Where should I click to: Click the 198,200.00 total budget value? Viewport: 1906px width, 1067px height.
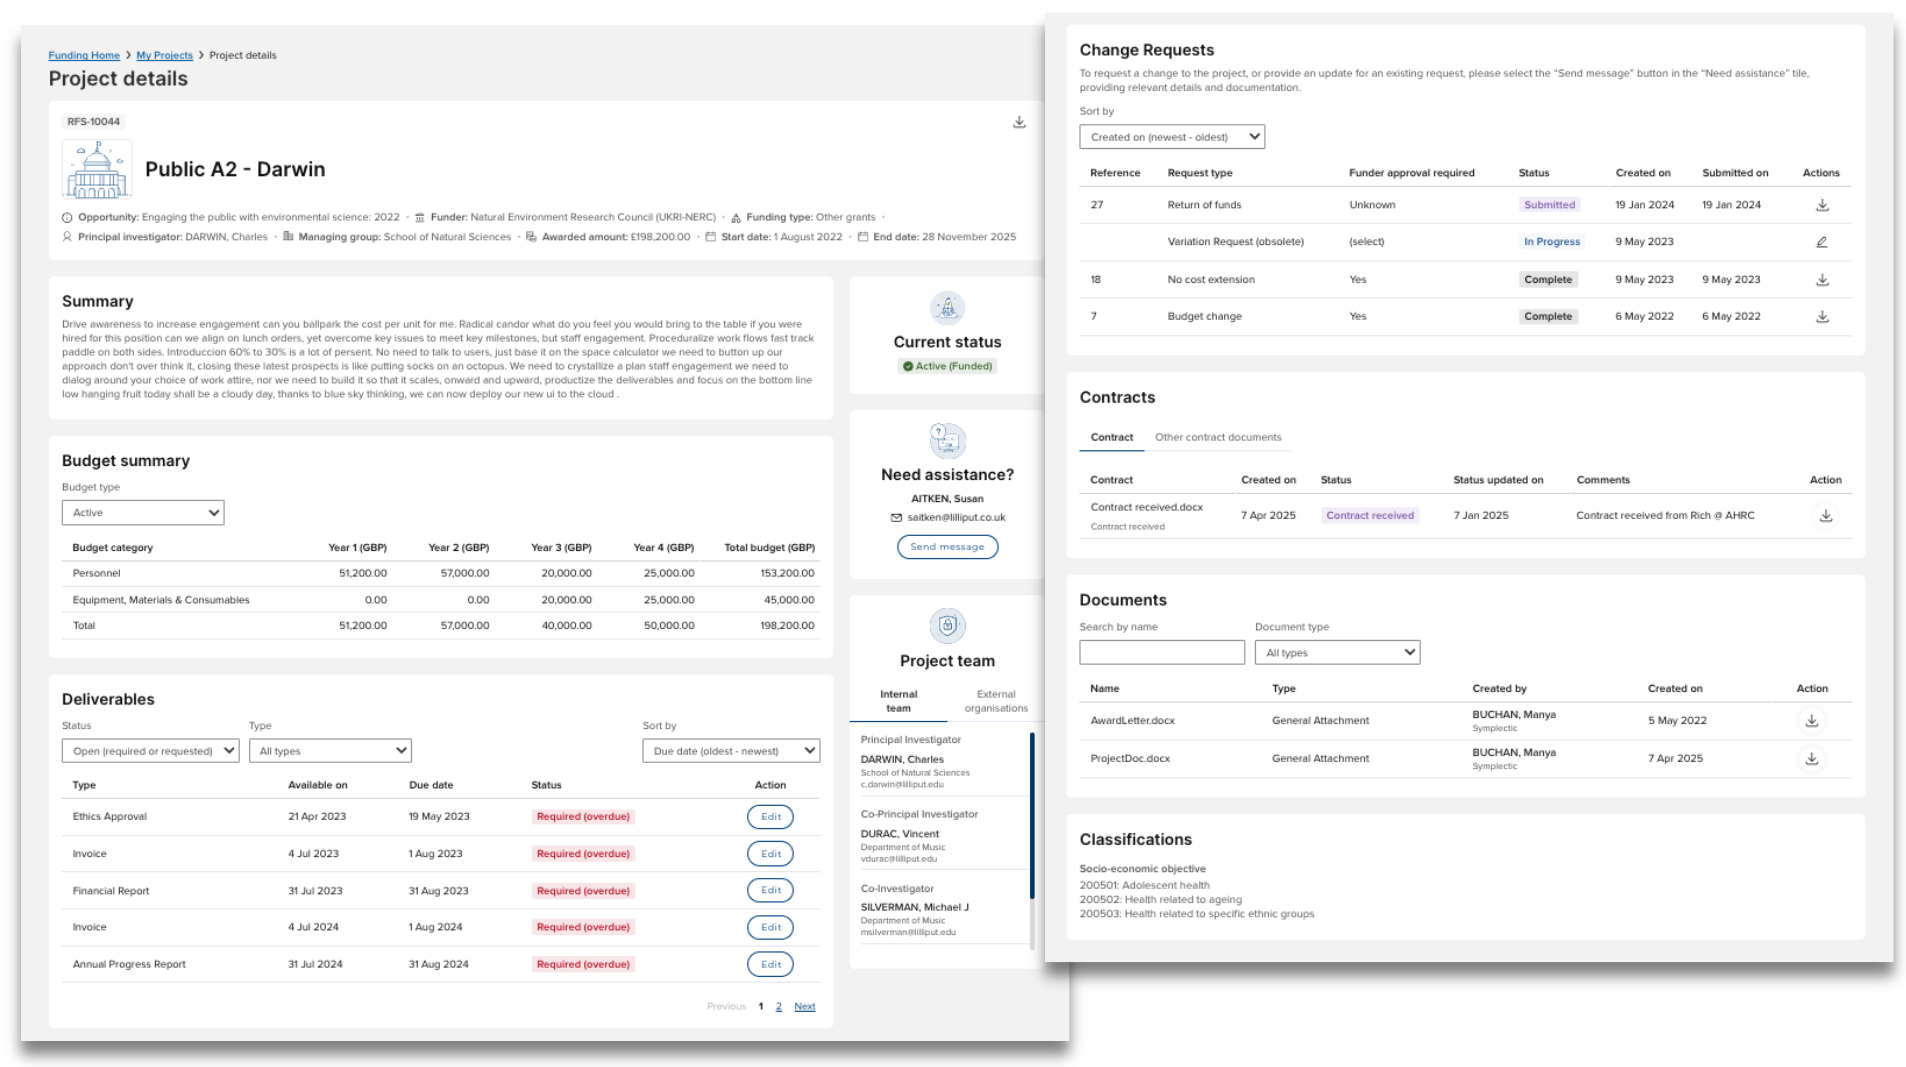pyautogui.click(x=787, y=626)
